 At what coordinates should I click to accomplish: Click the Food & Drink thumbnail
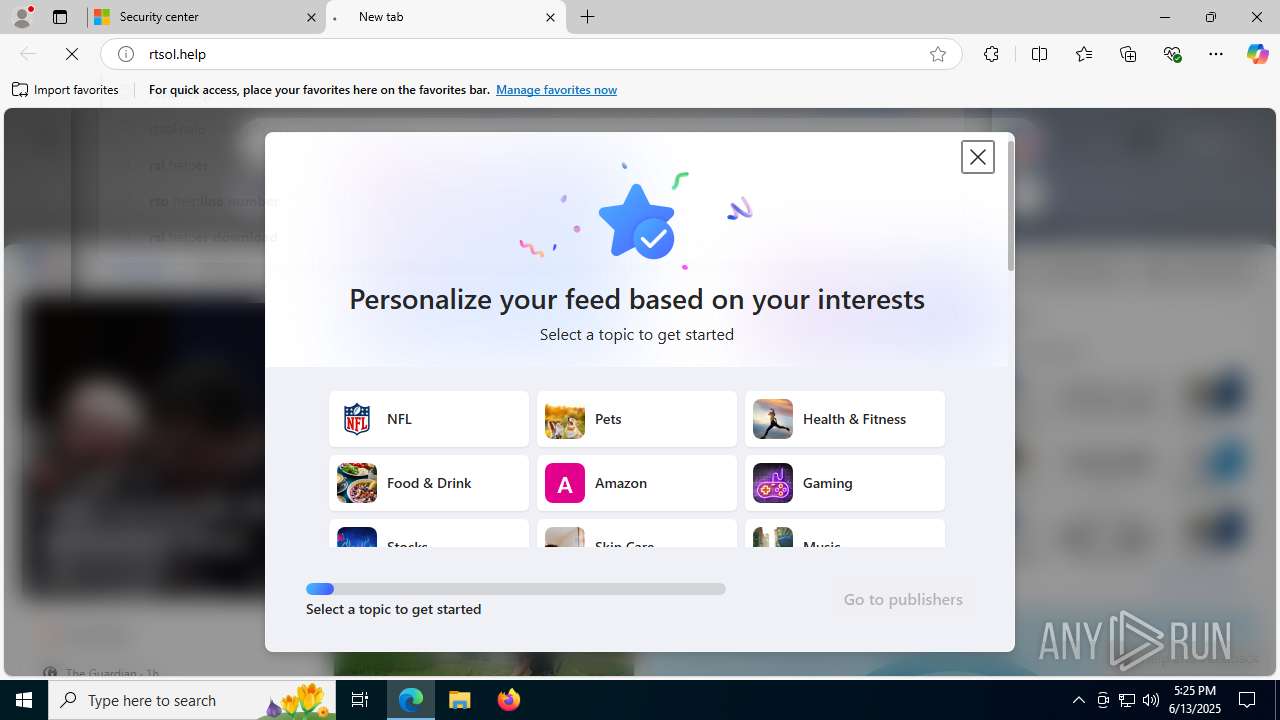click(x=357, y=483)
